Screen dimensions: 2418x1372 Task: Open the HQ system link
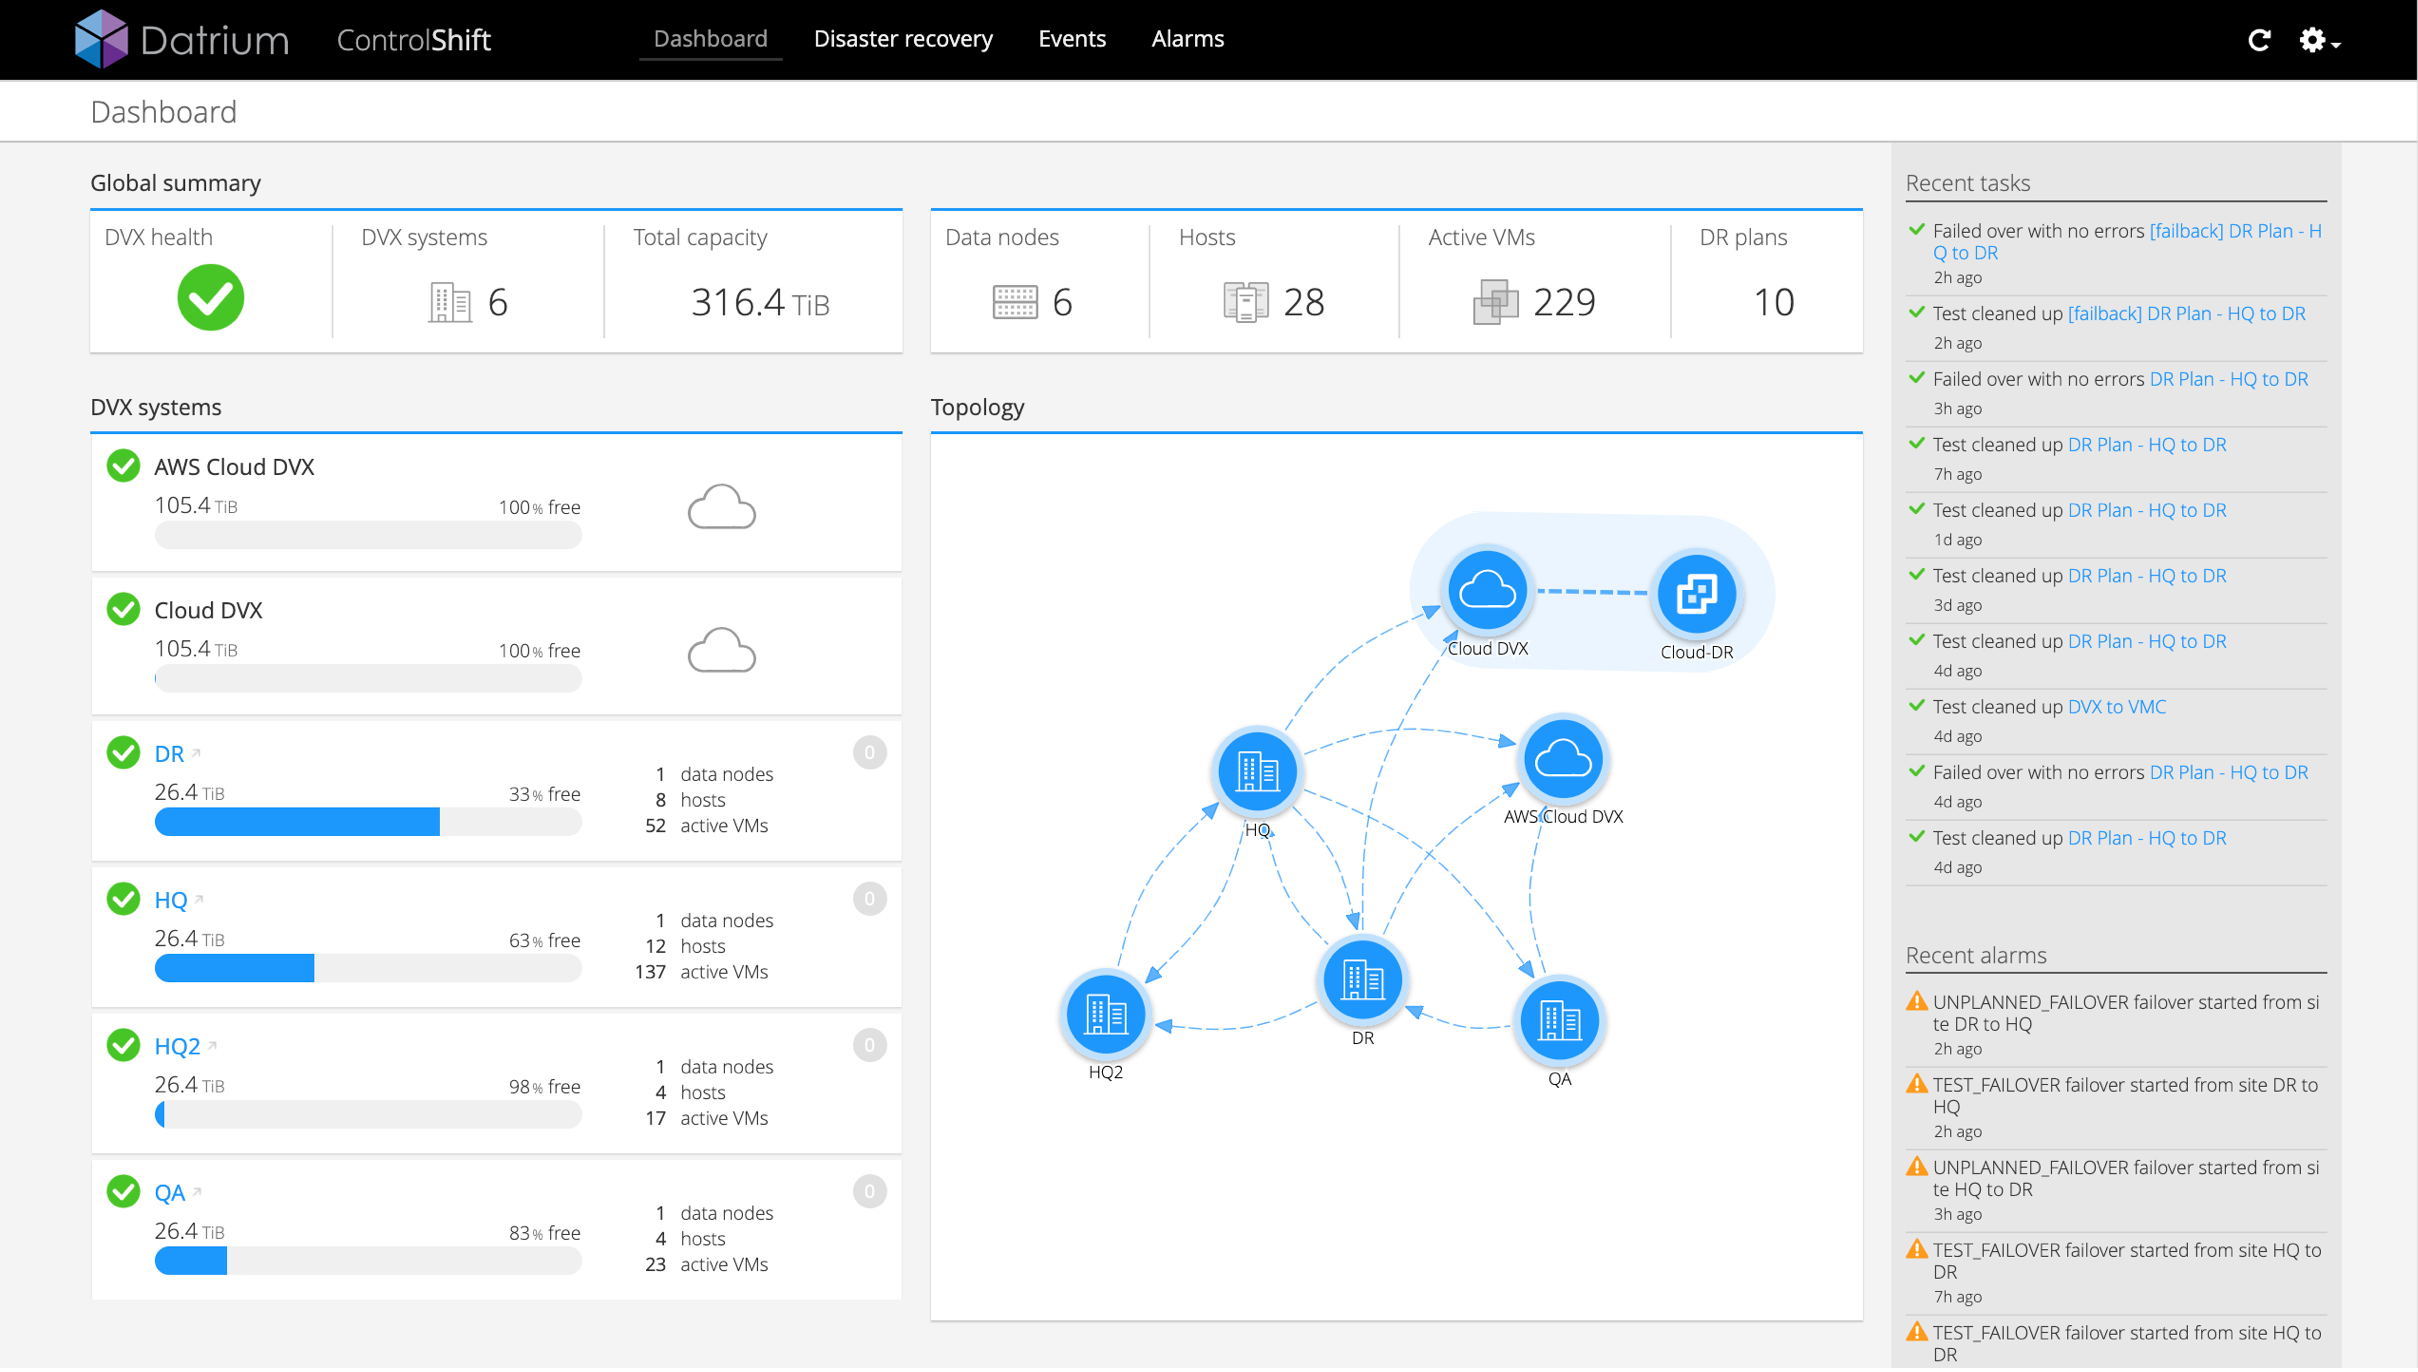[x=171, y=900]
